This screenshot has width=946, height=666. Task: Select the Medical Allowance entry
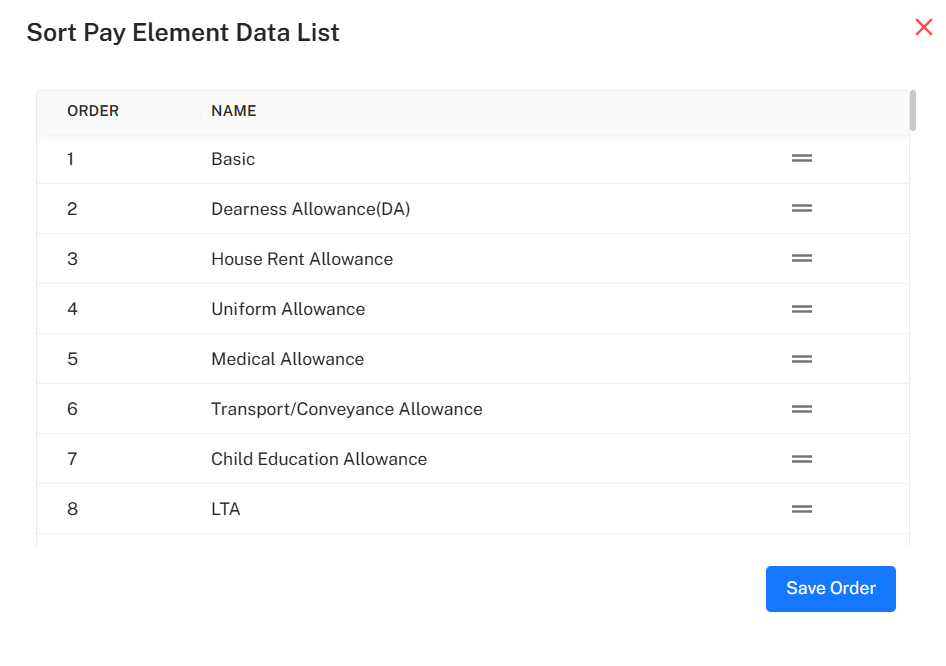click(287, 359)
